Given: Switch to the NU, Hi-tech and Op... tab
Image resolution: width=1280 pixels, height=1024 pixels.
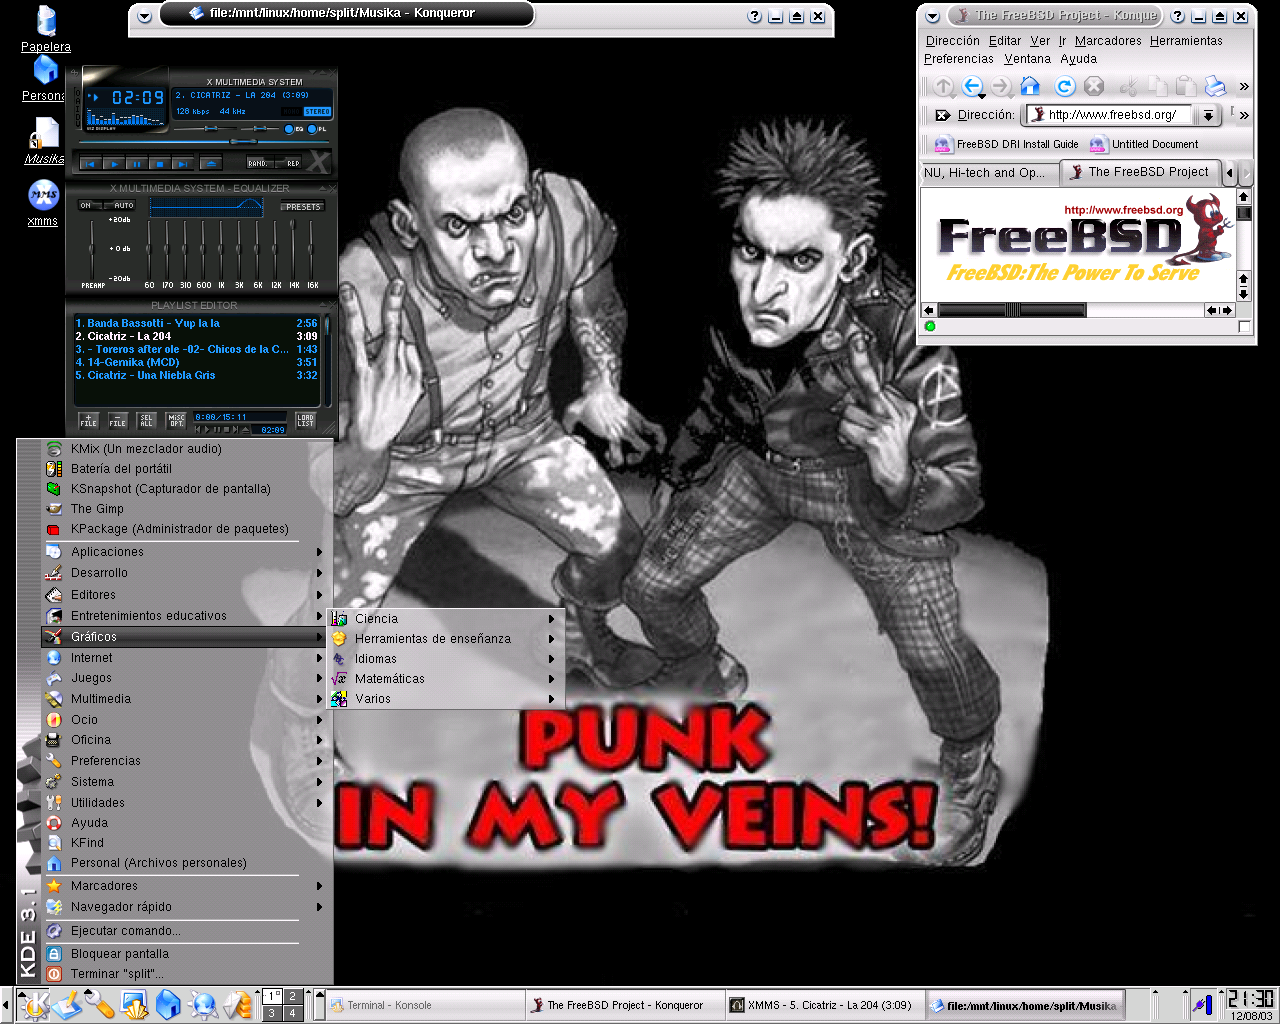Looking at the screenshot, I should point(988,173).
